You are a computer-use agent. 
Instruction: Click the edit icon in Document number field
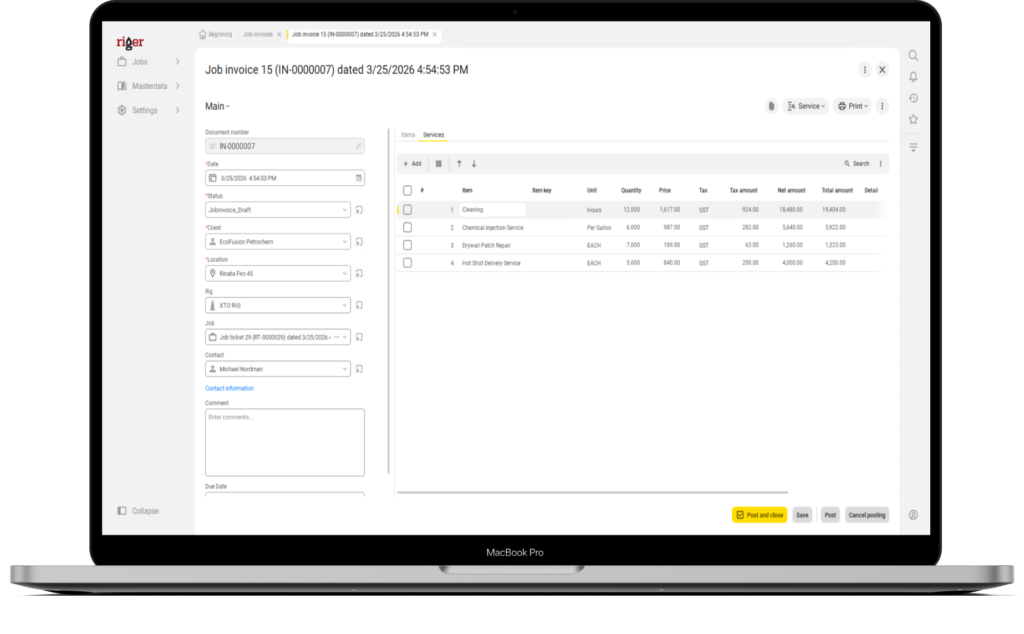tap(359, 146)
